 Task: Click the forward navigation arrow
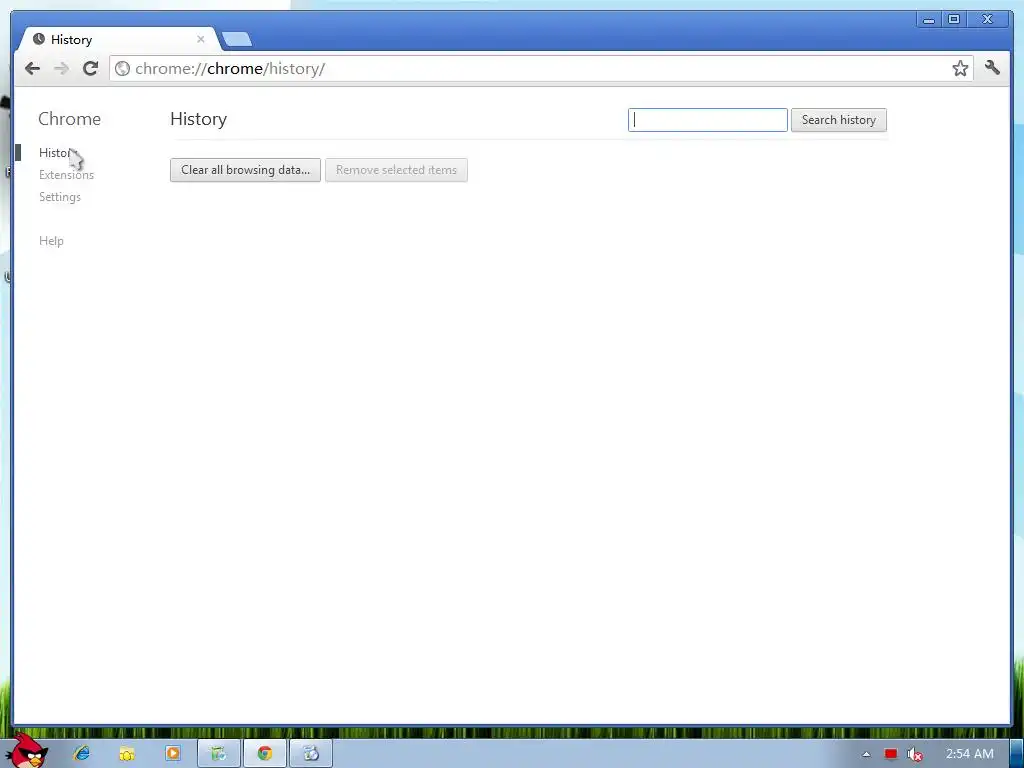(x=61, y=69)
